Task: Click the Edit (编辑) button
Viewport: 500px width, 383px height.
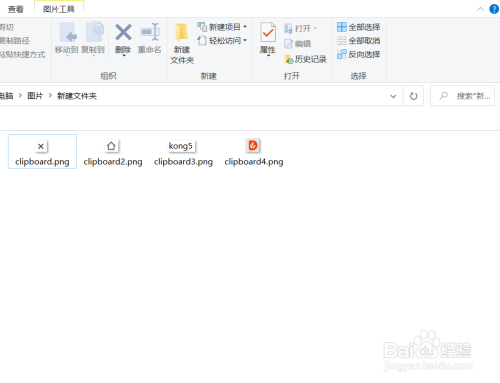Action: click(x=297, y=44)
